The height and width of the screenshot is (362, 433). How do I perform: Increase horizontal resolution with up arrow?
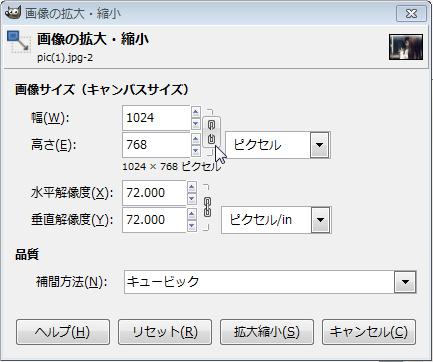click(191, 187)
